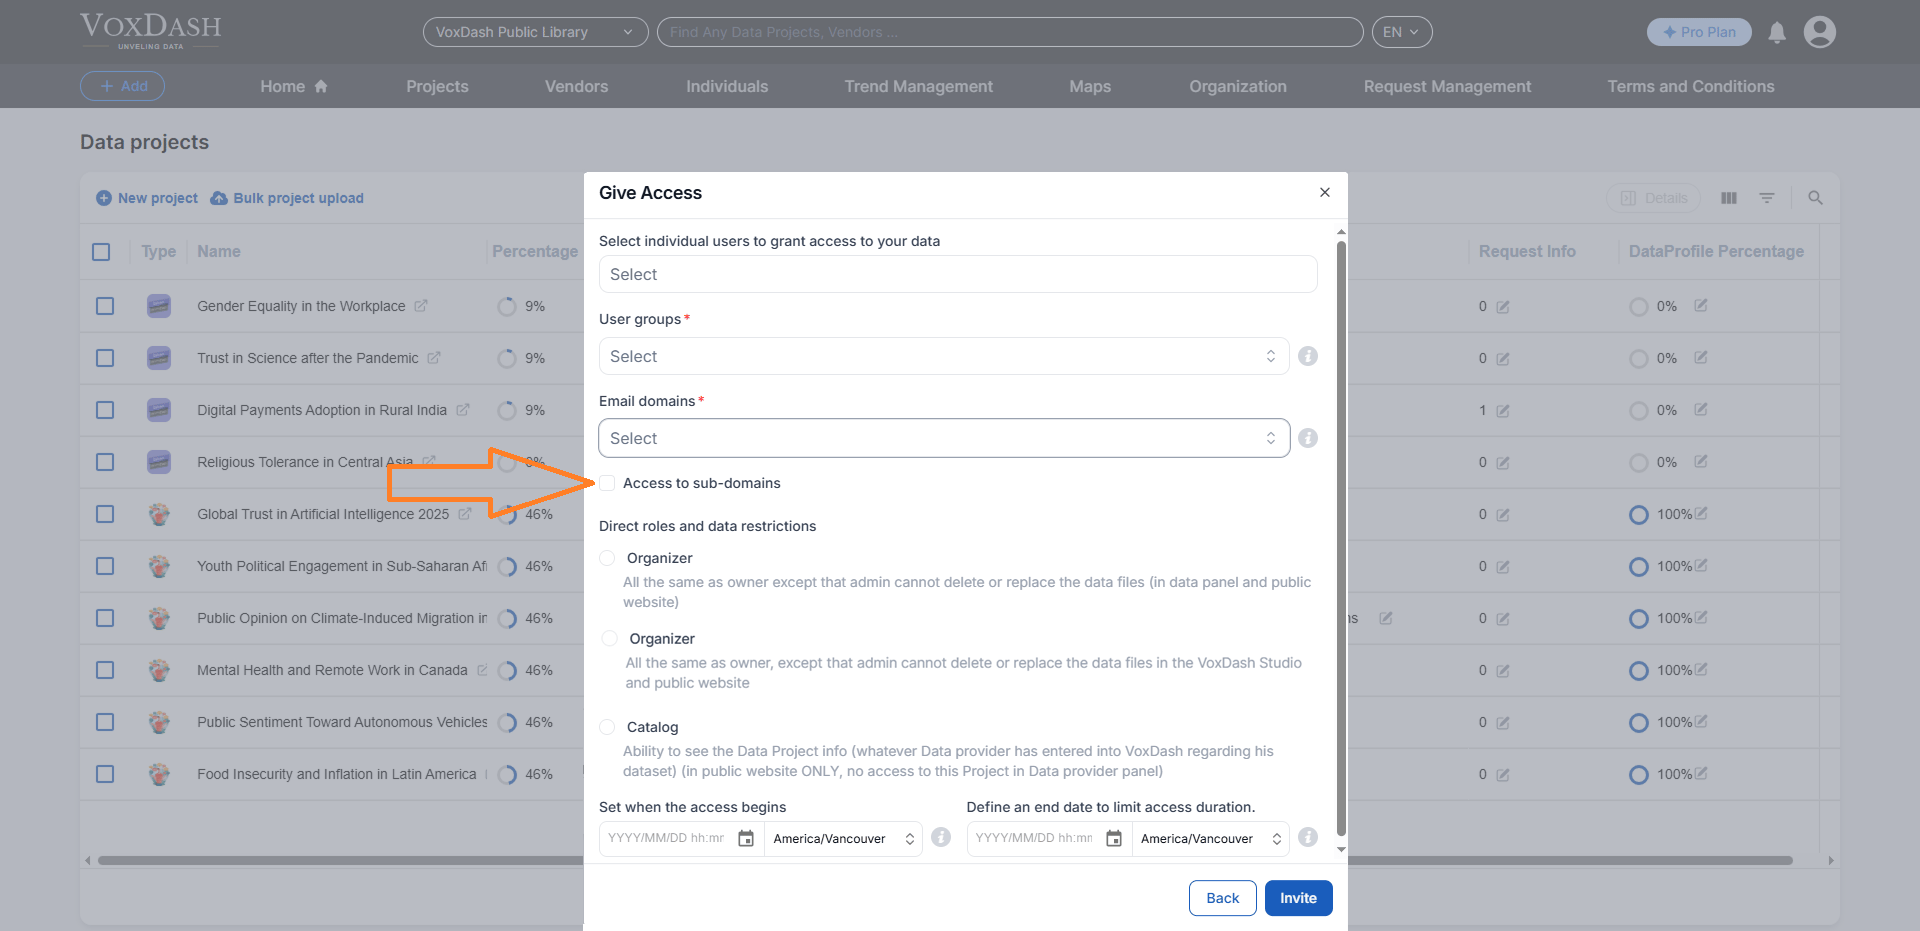Select the Catalog role radio
The width and height of the screenshot is (1920, 931).
[x=607, y=727]
